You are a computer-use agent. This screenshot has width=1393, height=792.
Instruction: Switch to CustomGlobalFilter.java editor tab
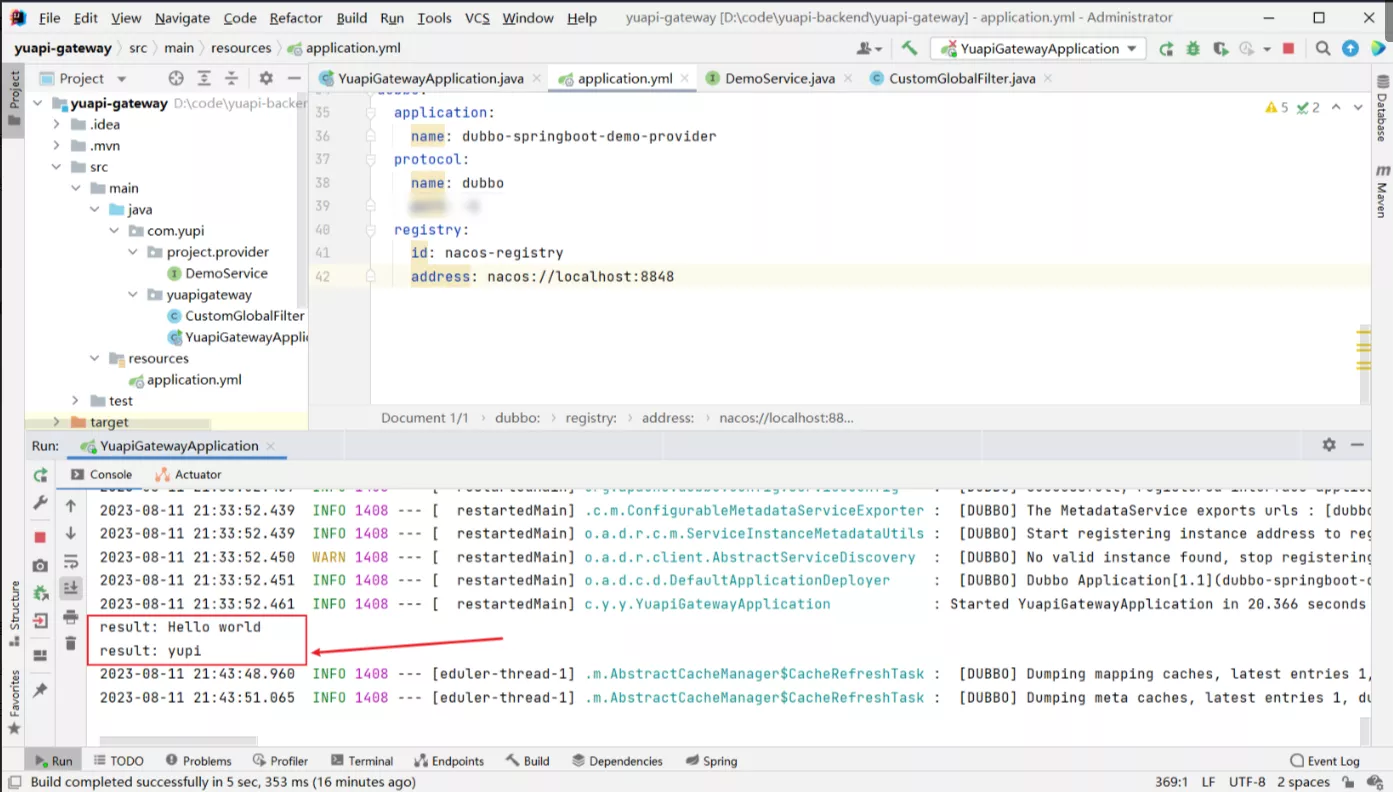pyautogui.click(x=962, y=78)
